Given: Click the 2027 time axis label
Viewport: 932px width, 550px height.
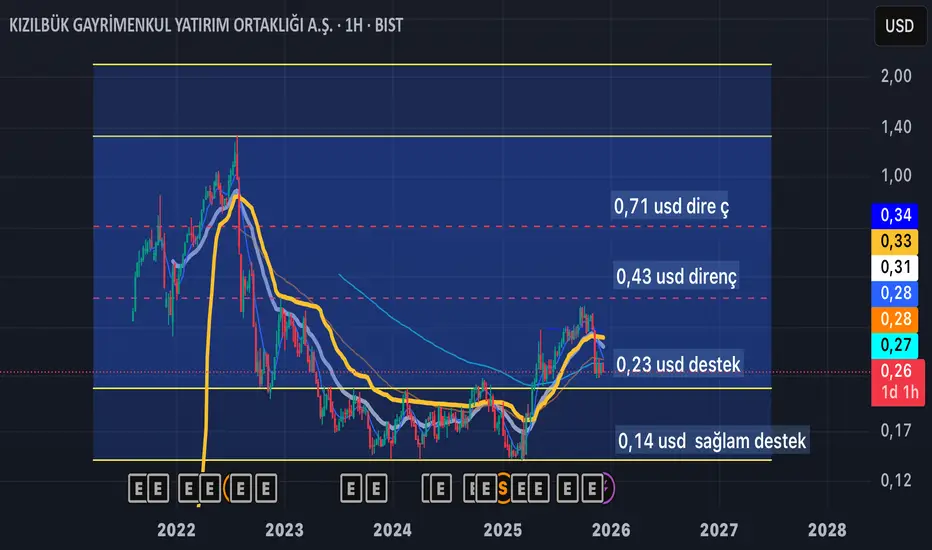Looking at the screenshot, I should click(x=719, y=530).
